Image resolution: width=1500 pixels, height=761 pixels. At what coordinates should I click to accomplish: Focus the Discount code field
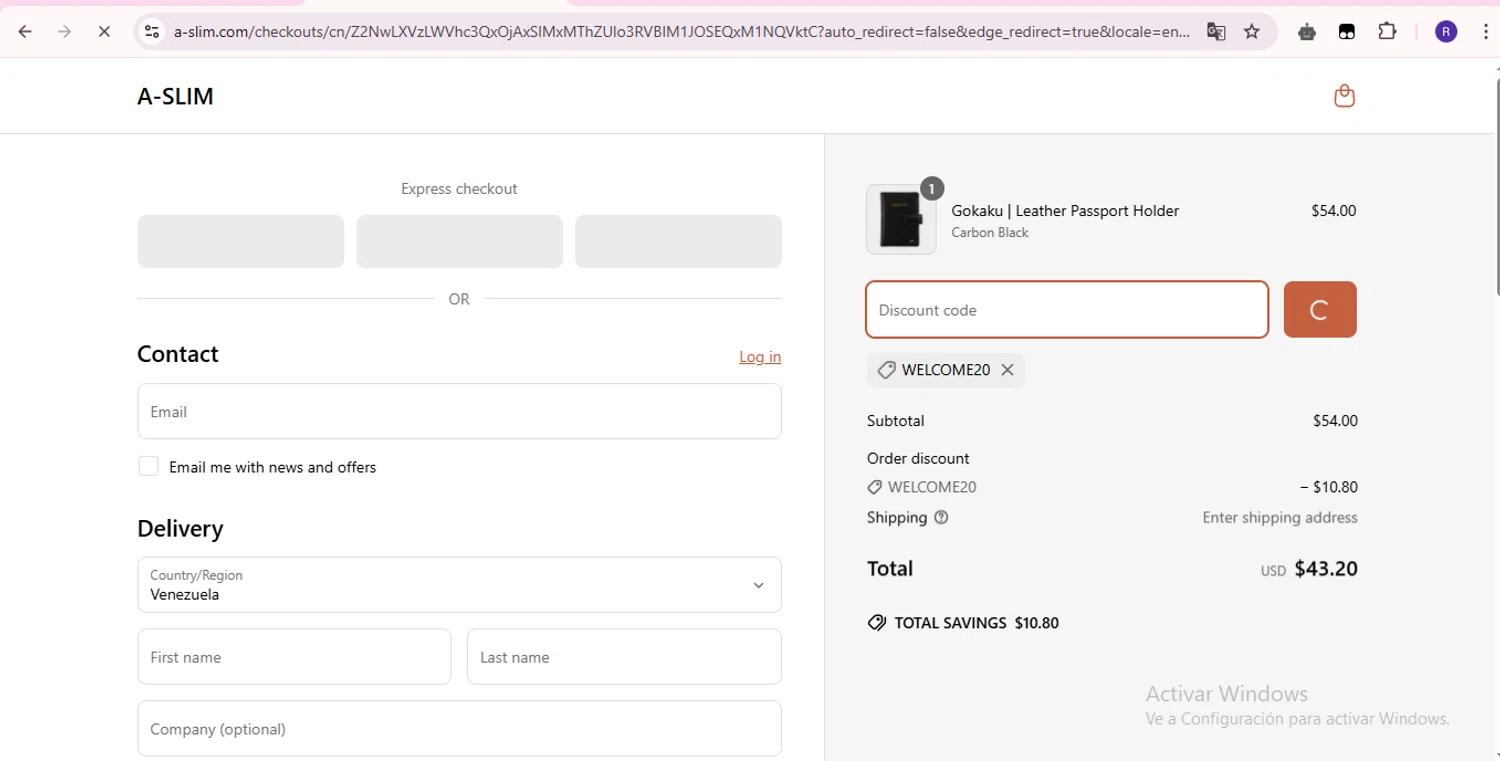1067,310
